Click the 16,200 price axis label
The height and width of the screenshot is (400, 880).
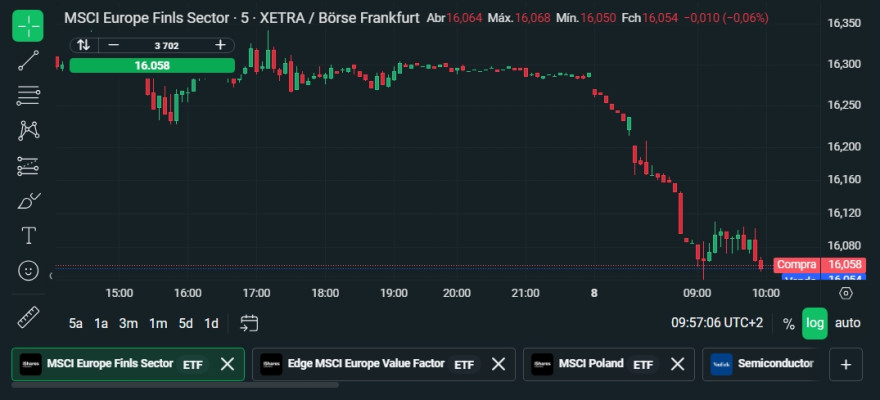point(845,146)
